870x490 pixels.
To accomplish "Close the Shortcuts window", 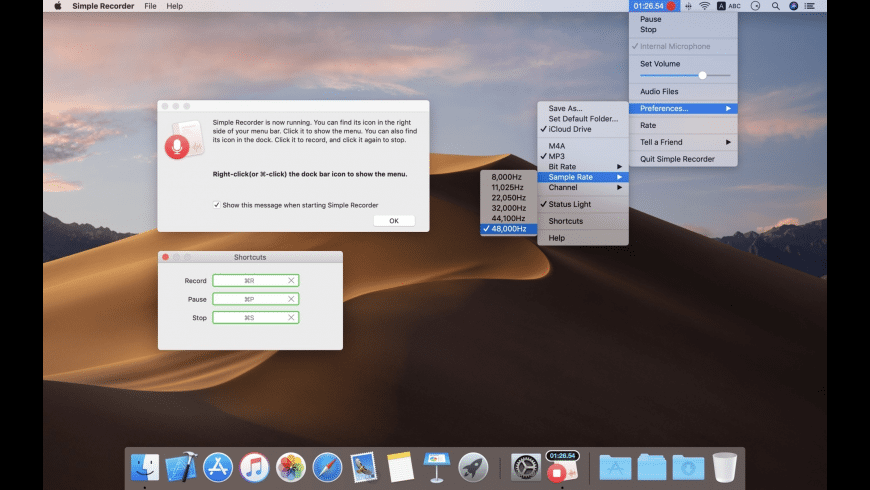I will 165,257.
